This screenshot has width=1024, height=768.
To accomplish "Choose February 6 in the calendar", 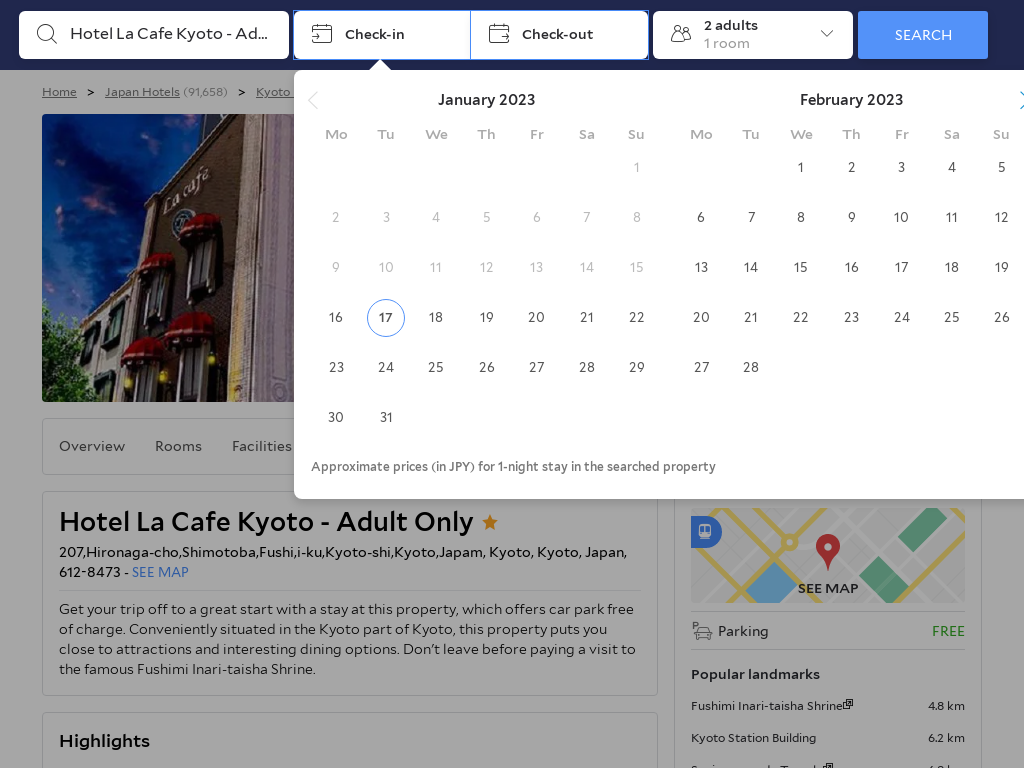I will (701, 217).
